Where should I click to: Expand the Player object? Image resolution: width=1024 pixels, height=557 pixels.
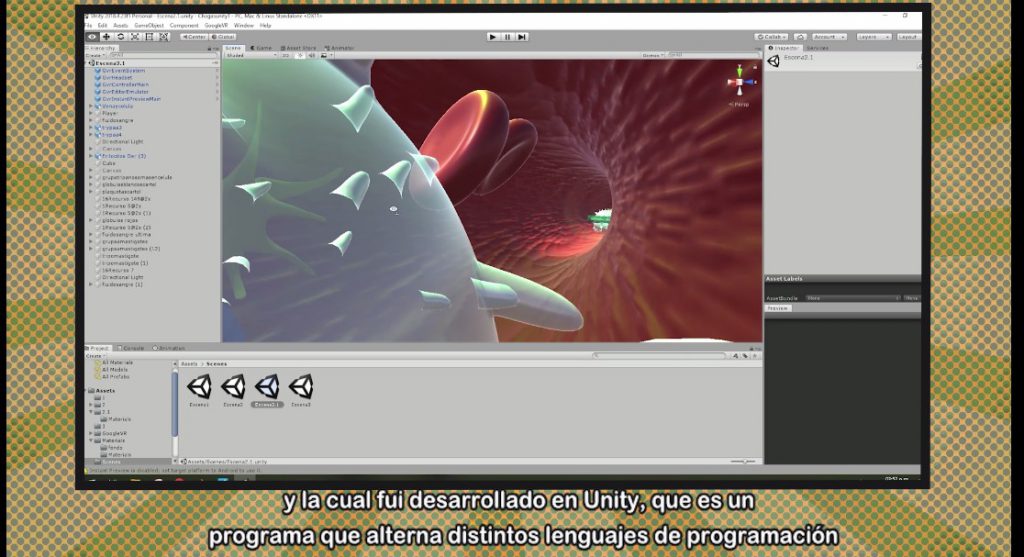tap(91, 114)
